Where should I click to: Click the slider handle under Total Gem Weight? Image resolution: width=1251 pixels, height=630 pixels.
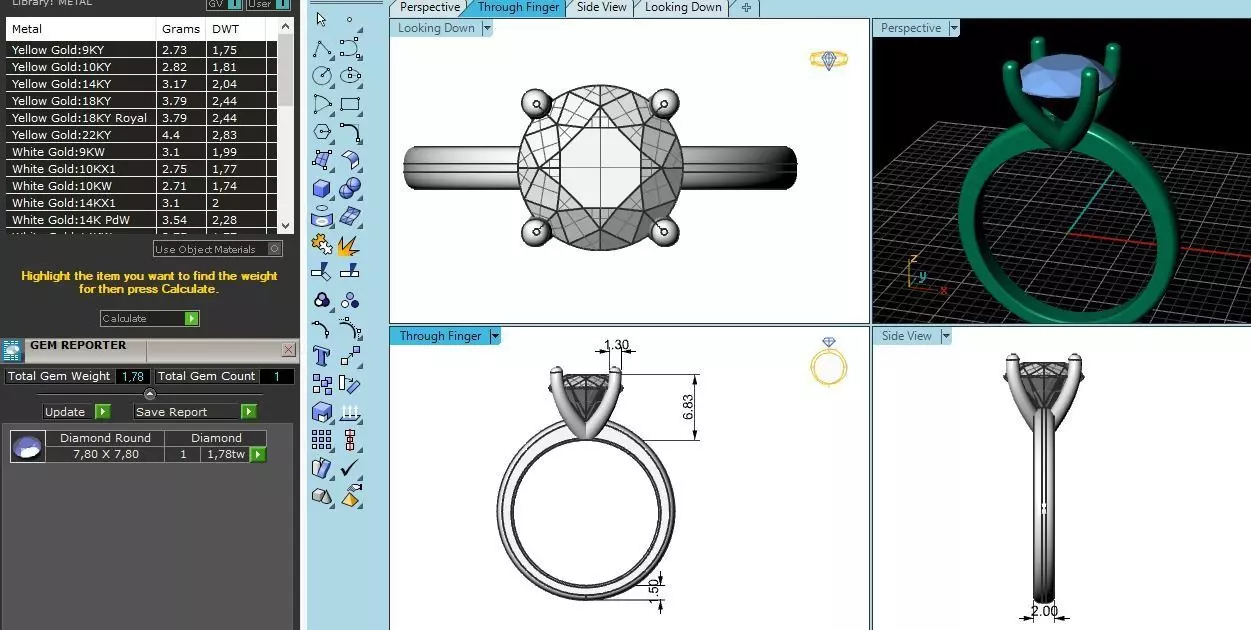click(x=150, y=394)
